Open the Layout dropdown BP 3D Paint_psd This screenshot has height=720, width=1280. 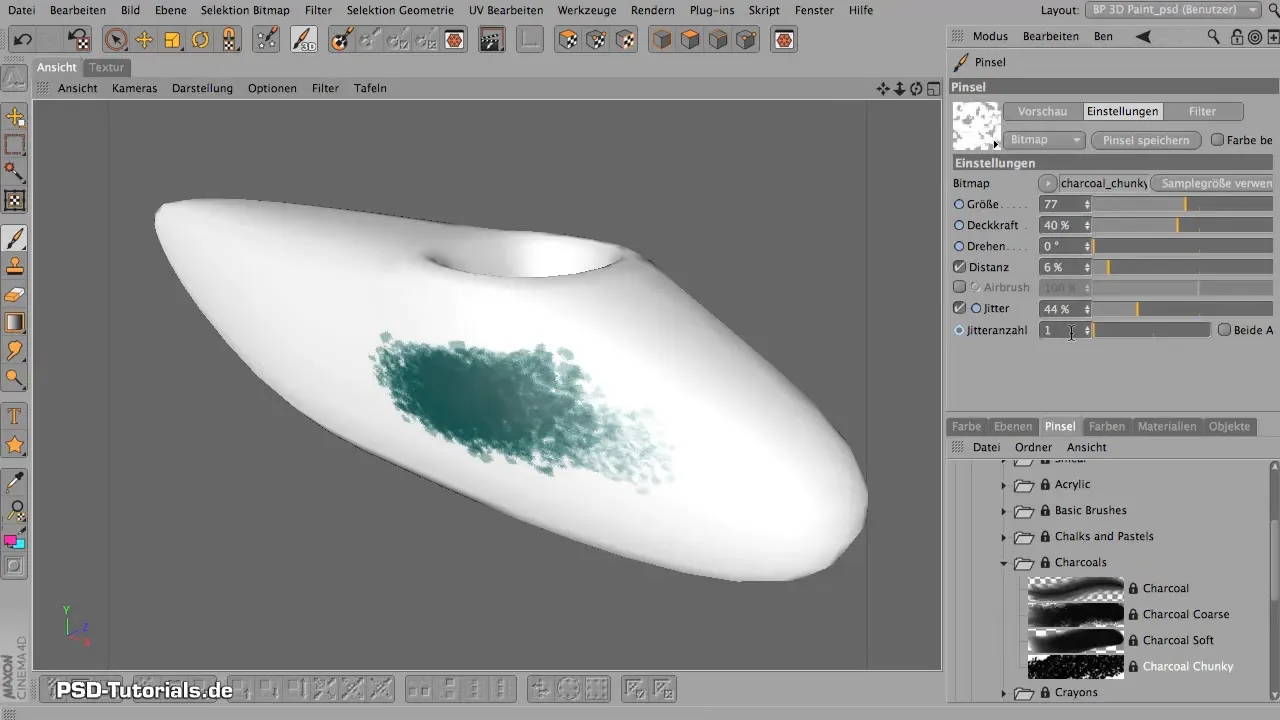(x=1173, y=10)
